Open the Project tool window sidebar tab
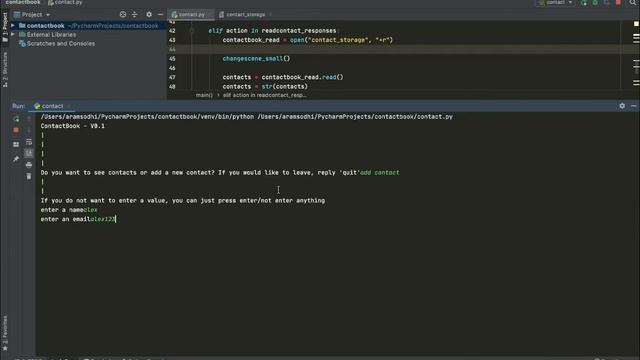Image resolution: width=640 pixels, height=360 pixels. [5, 27]
